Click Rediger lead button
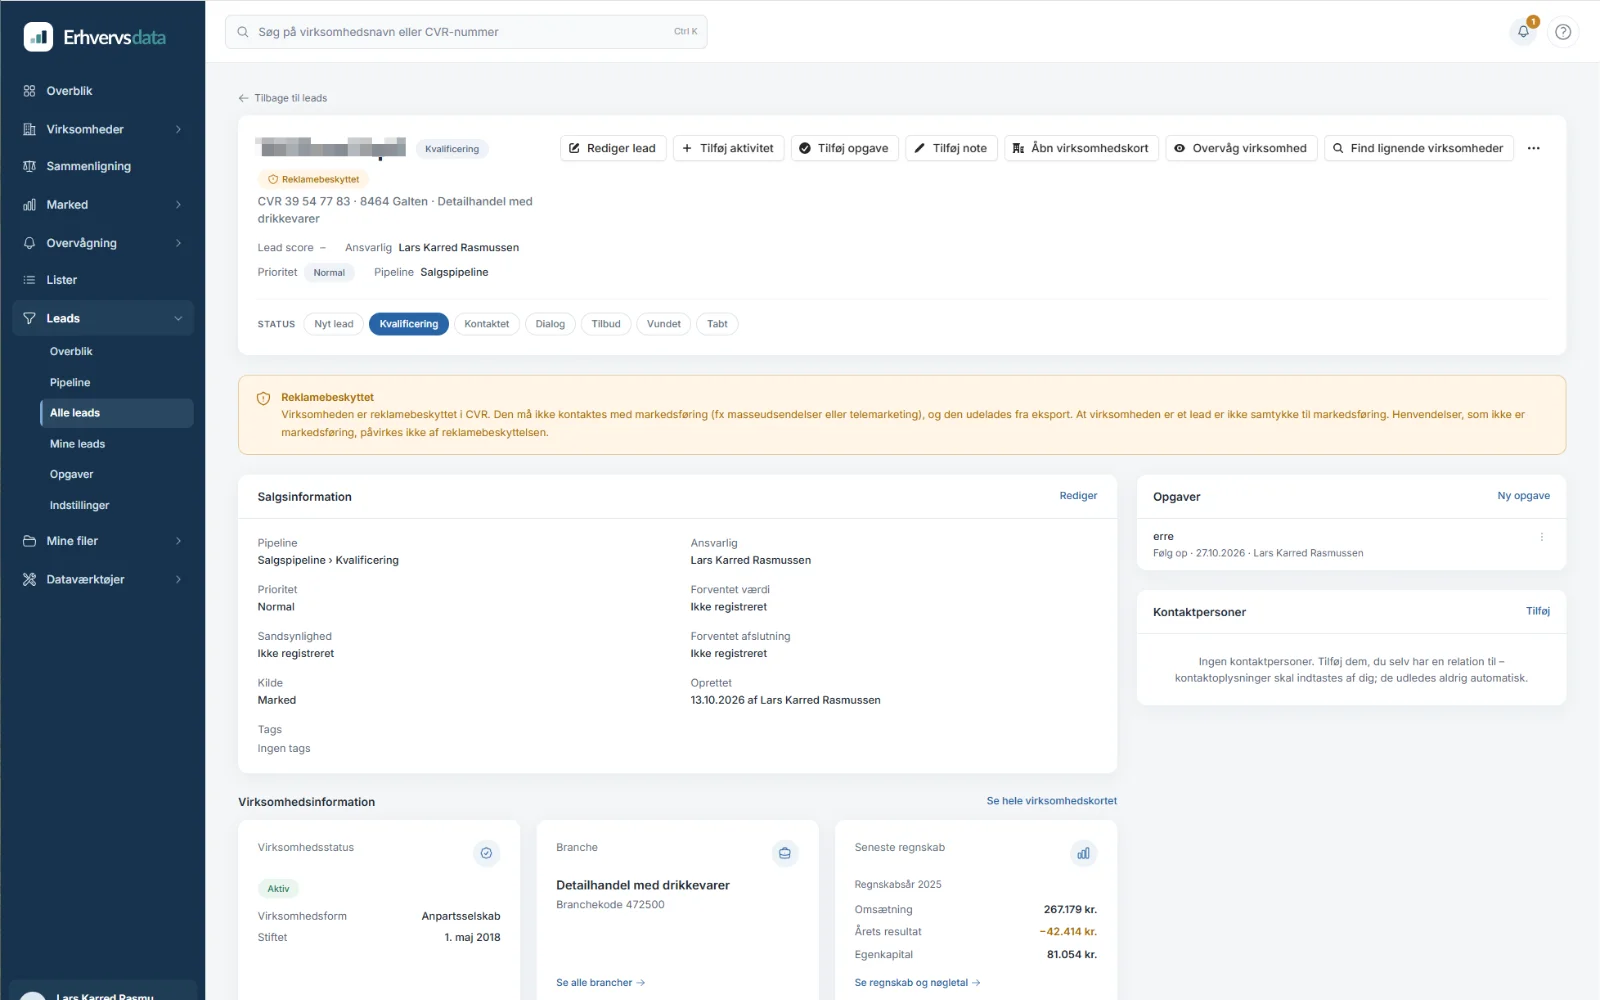 [613, 148]
